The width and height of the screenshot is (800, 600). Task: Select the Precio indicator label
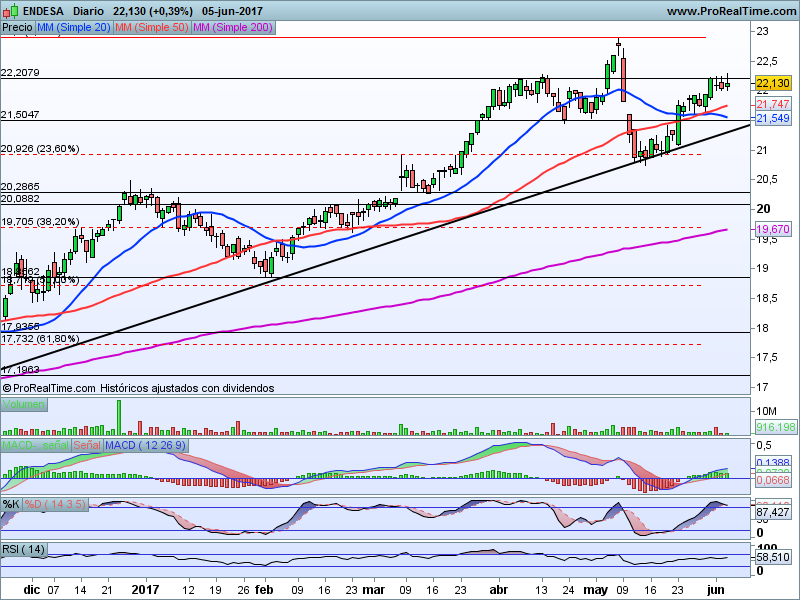coord(17,29)
